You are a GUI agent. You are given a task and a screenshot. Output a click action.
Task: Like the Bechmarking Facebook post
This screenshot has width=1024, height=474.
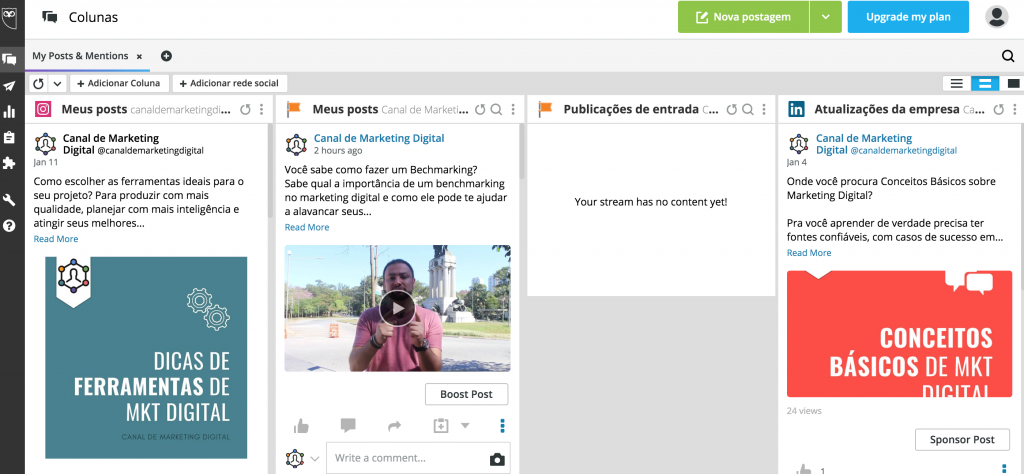[301, 426]
